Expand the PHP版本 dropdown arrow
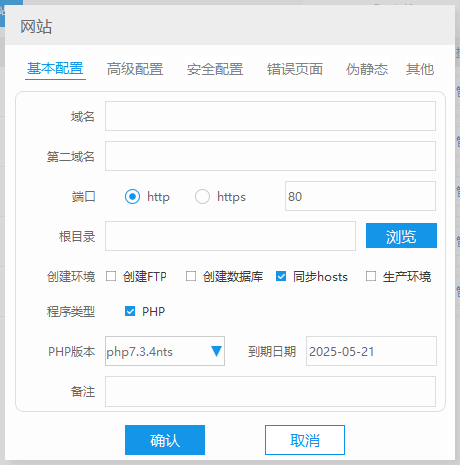This screenshot has width=460, height=465. (x=216, y=351)
